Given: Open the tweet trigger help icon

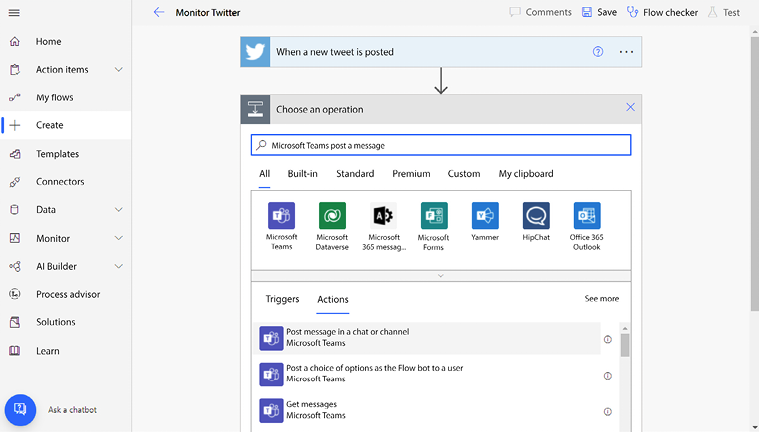Looking at the screenshot, I should [598, 52].
